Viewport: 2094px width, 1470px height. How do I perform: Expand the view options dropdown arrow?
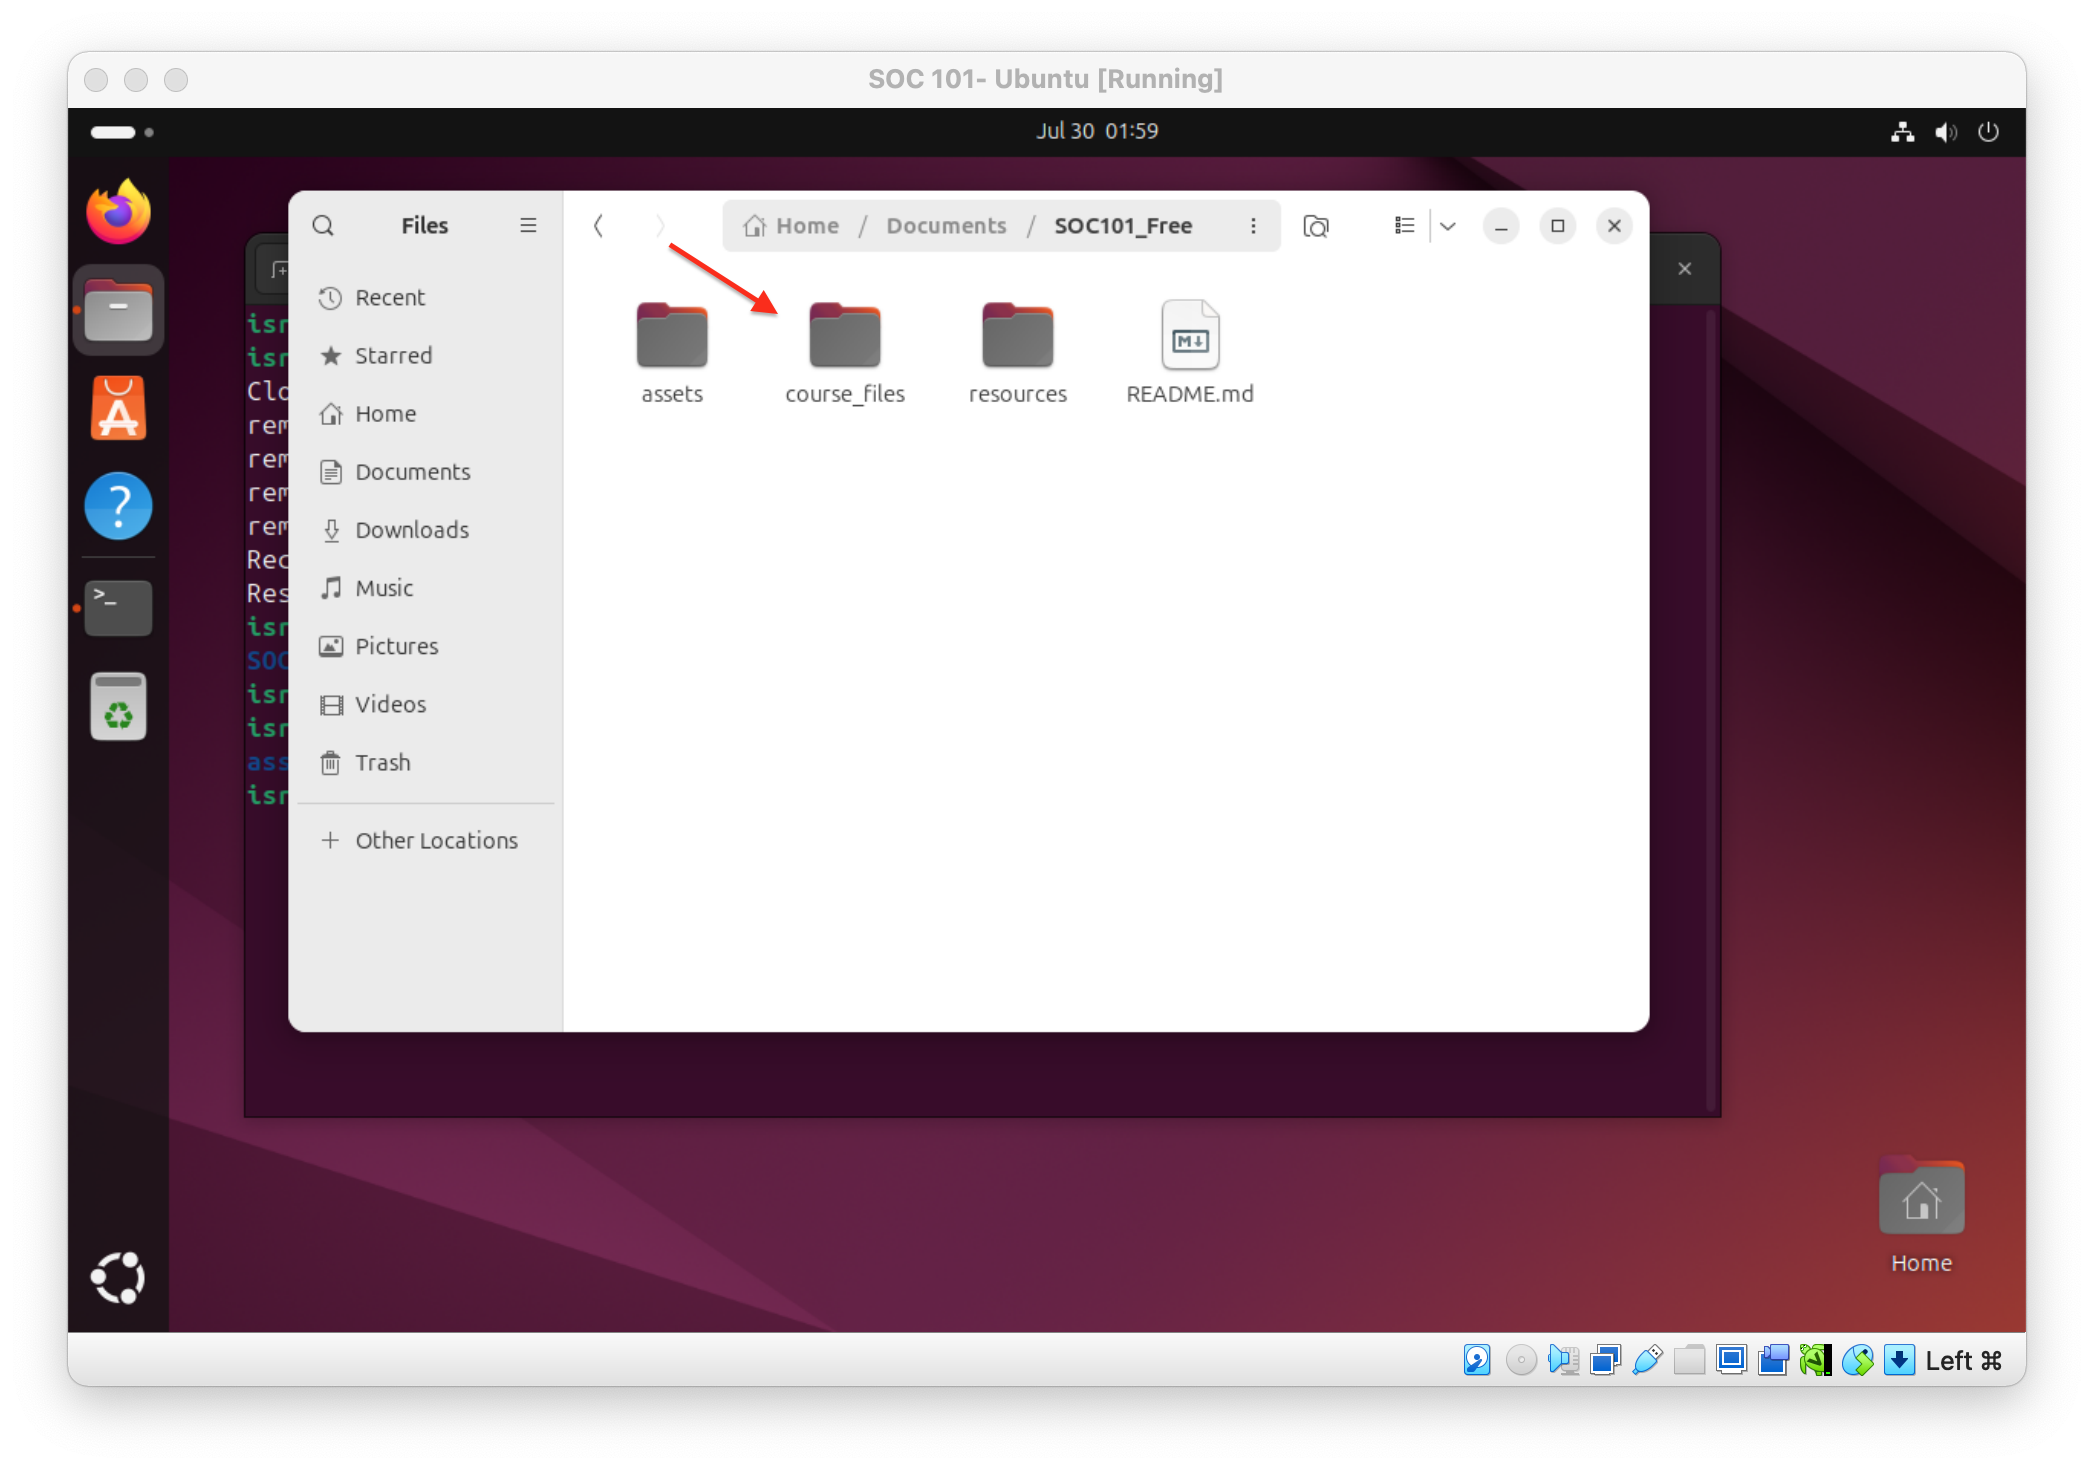coord(1447,226)
